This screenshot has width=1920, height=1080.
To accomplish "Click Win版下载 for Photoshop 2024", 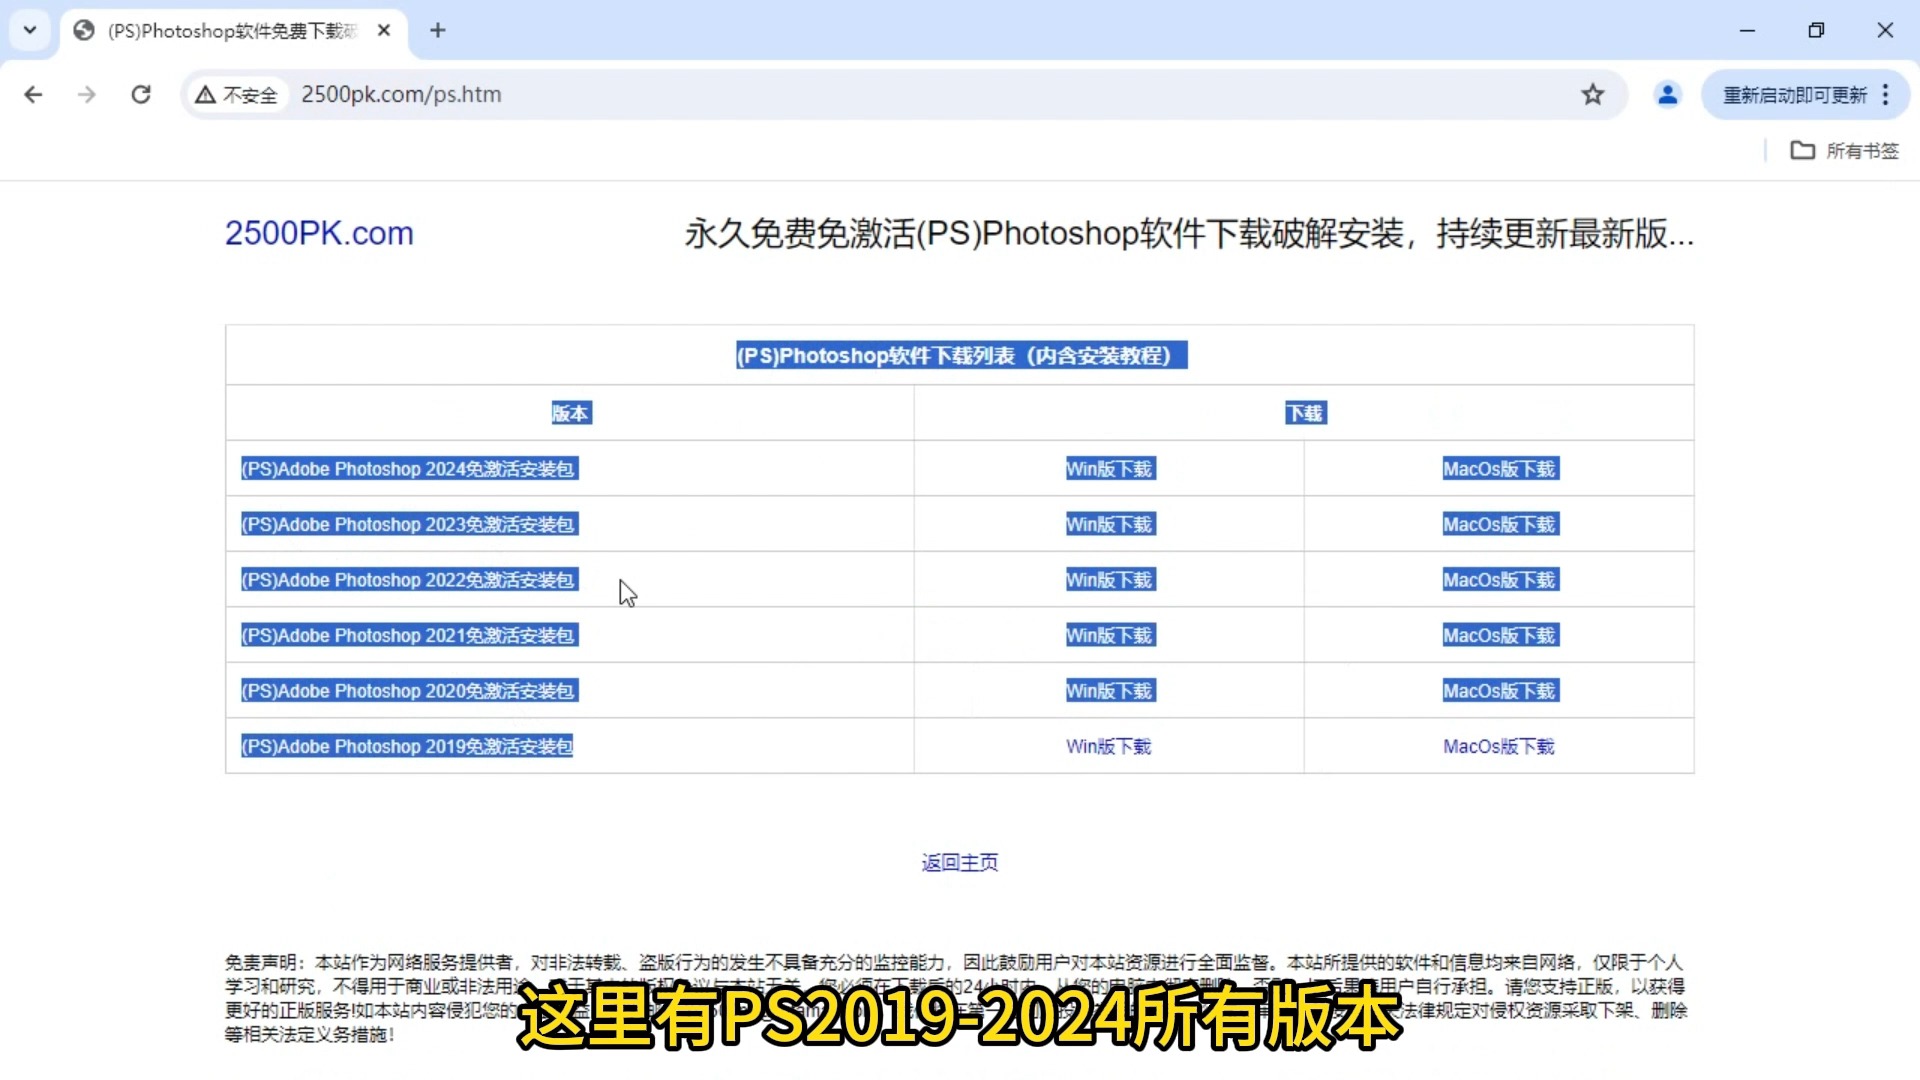I will click(1110, 469).
